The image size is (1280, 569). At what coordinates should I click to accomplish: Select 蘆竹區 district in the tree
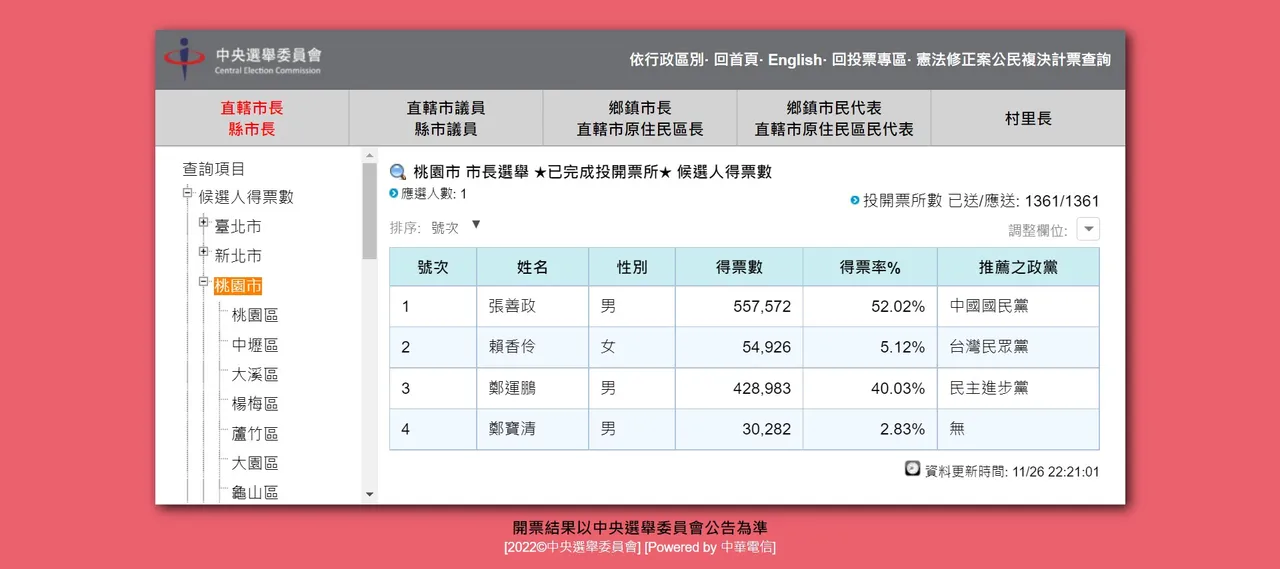click(255, 434)
